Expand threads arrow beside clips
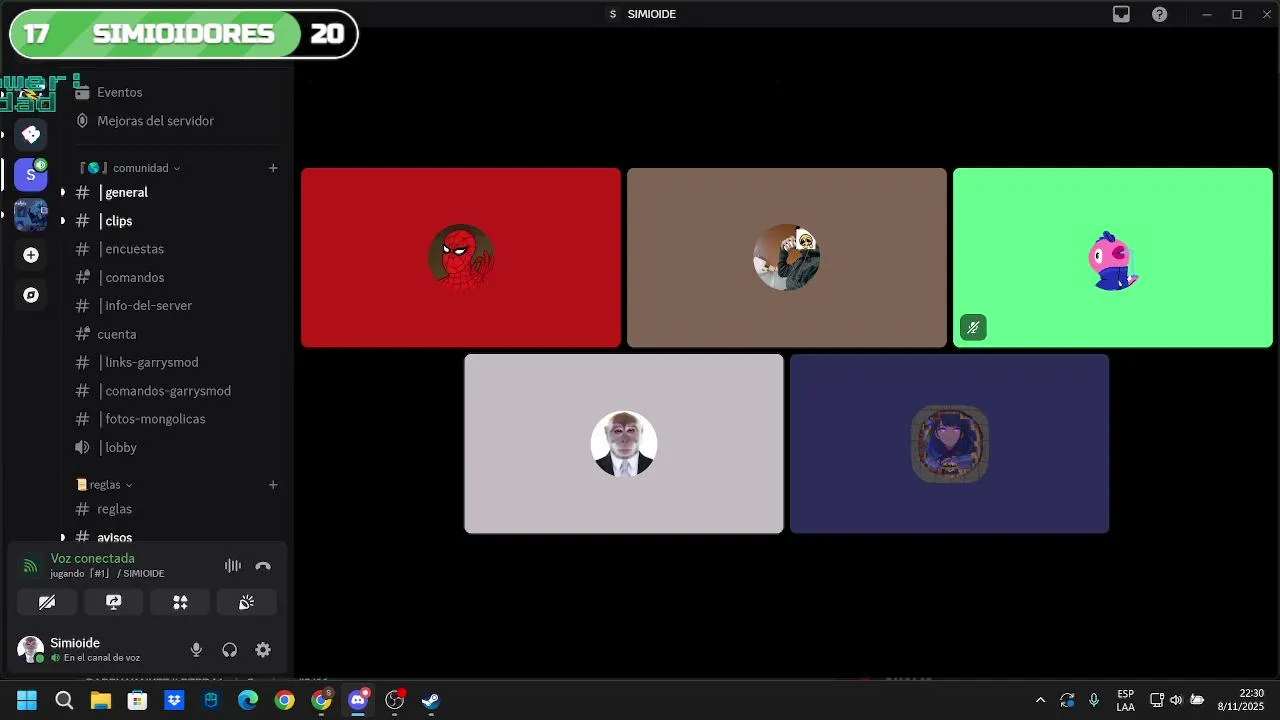 (62, 221)
